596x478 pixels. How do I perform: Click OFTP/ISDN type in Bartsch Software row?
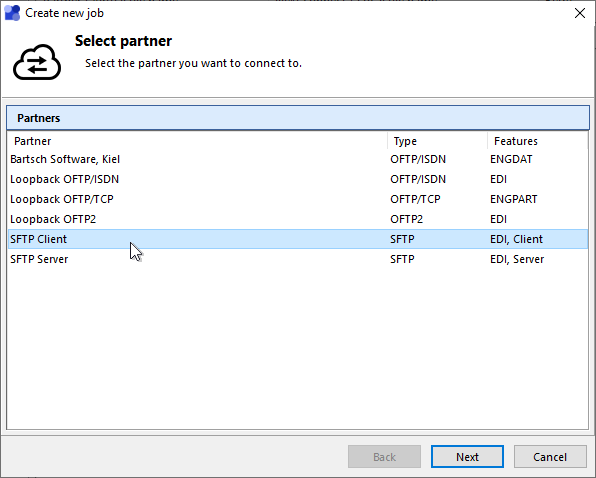pyautogui.click(x=418, y=159)
